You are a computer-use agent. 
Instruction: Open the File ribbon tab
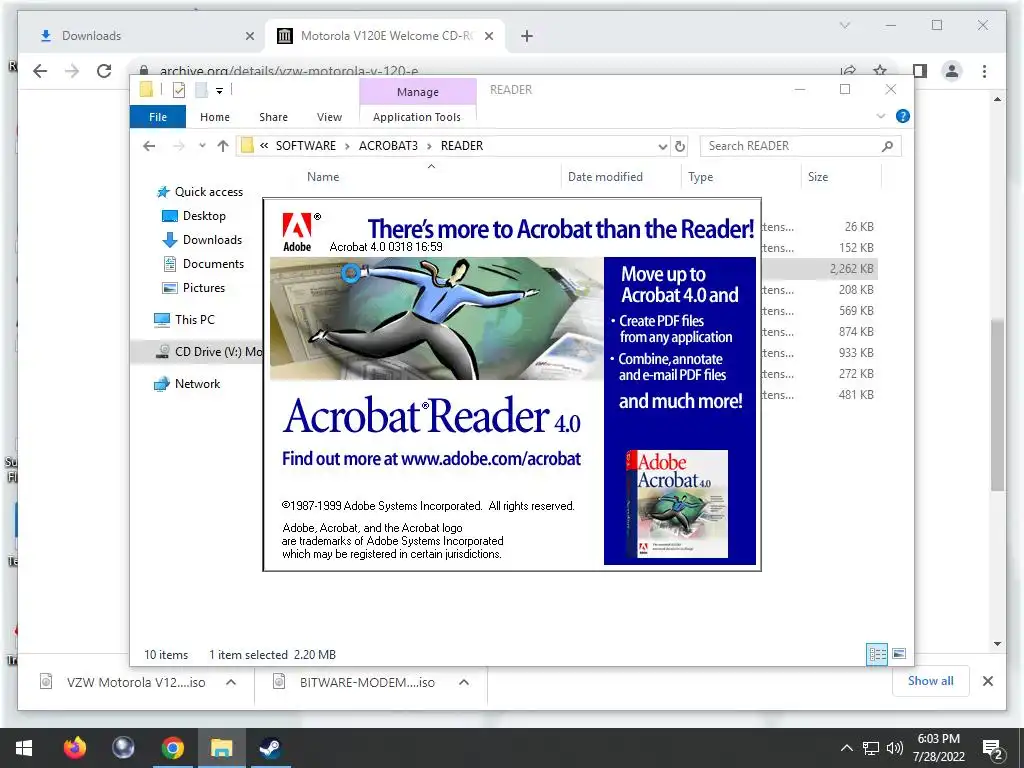click(158, 117)
